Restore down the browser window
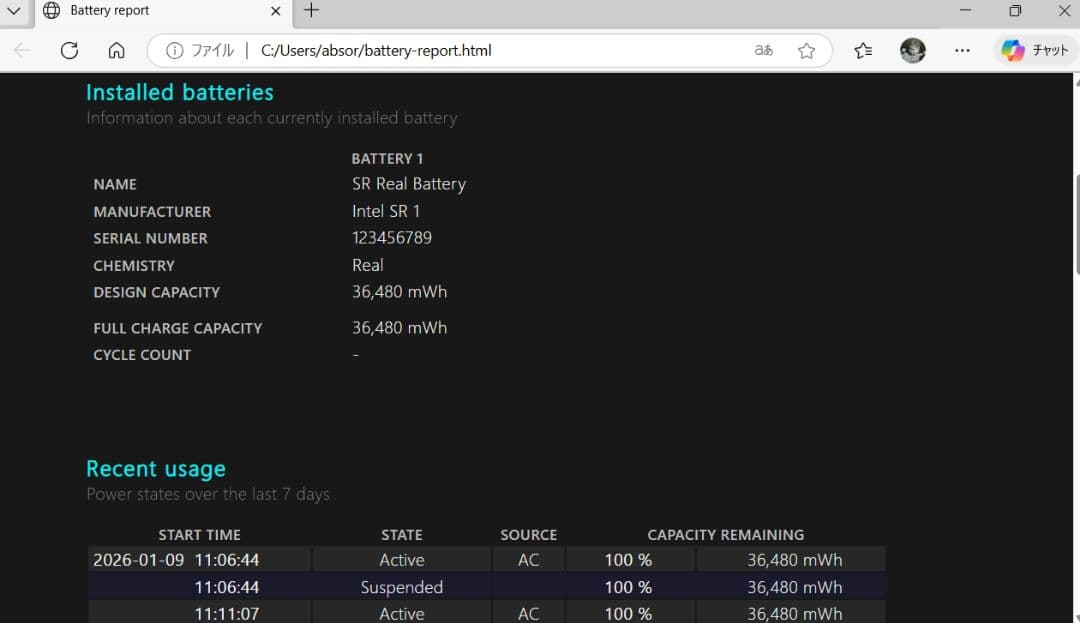The height and width of the screenshot is (623, 1080). click(1015, 11)
